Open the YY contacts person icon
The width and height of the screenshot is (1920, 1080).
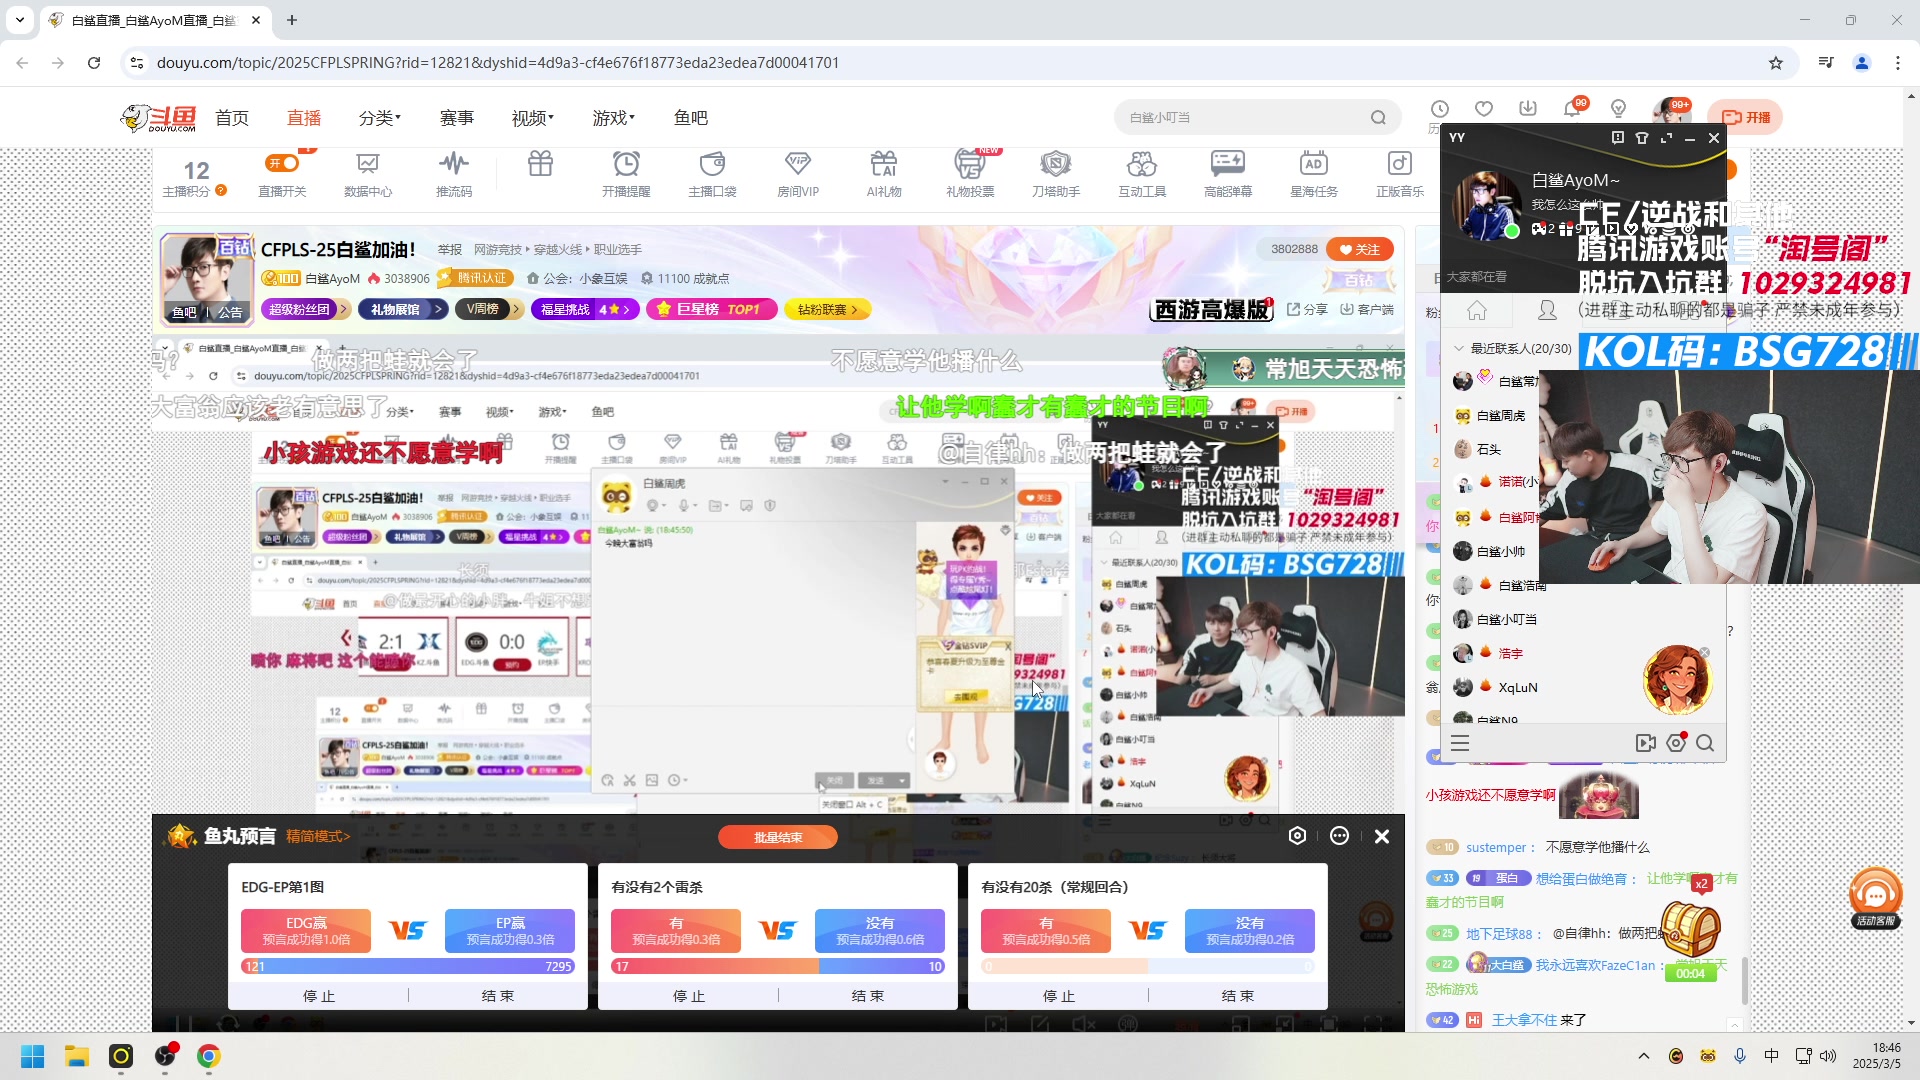[1547, 311]
